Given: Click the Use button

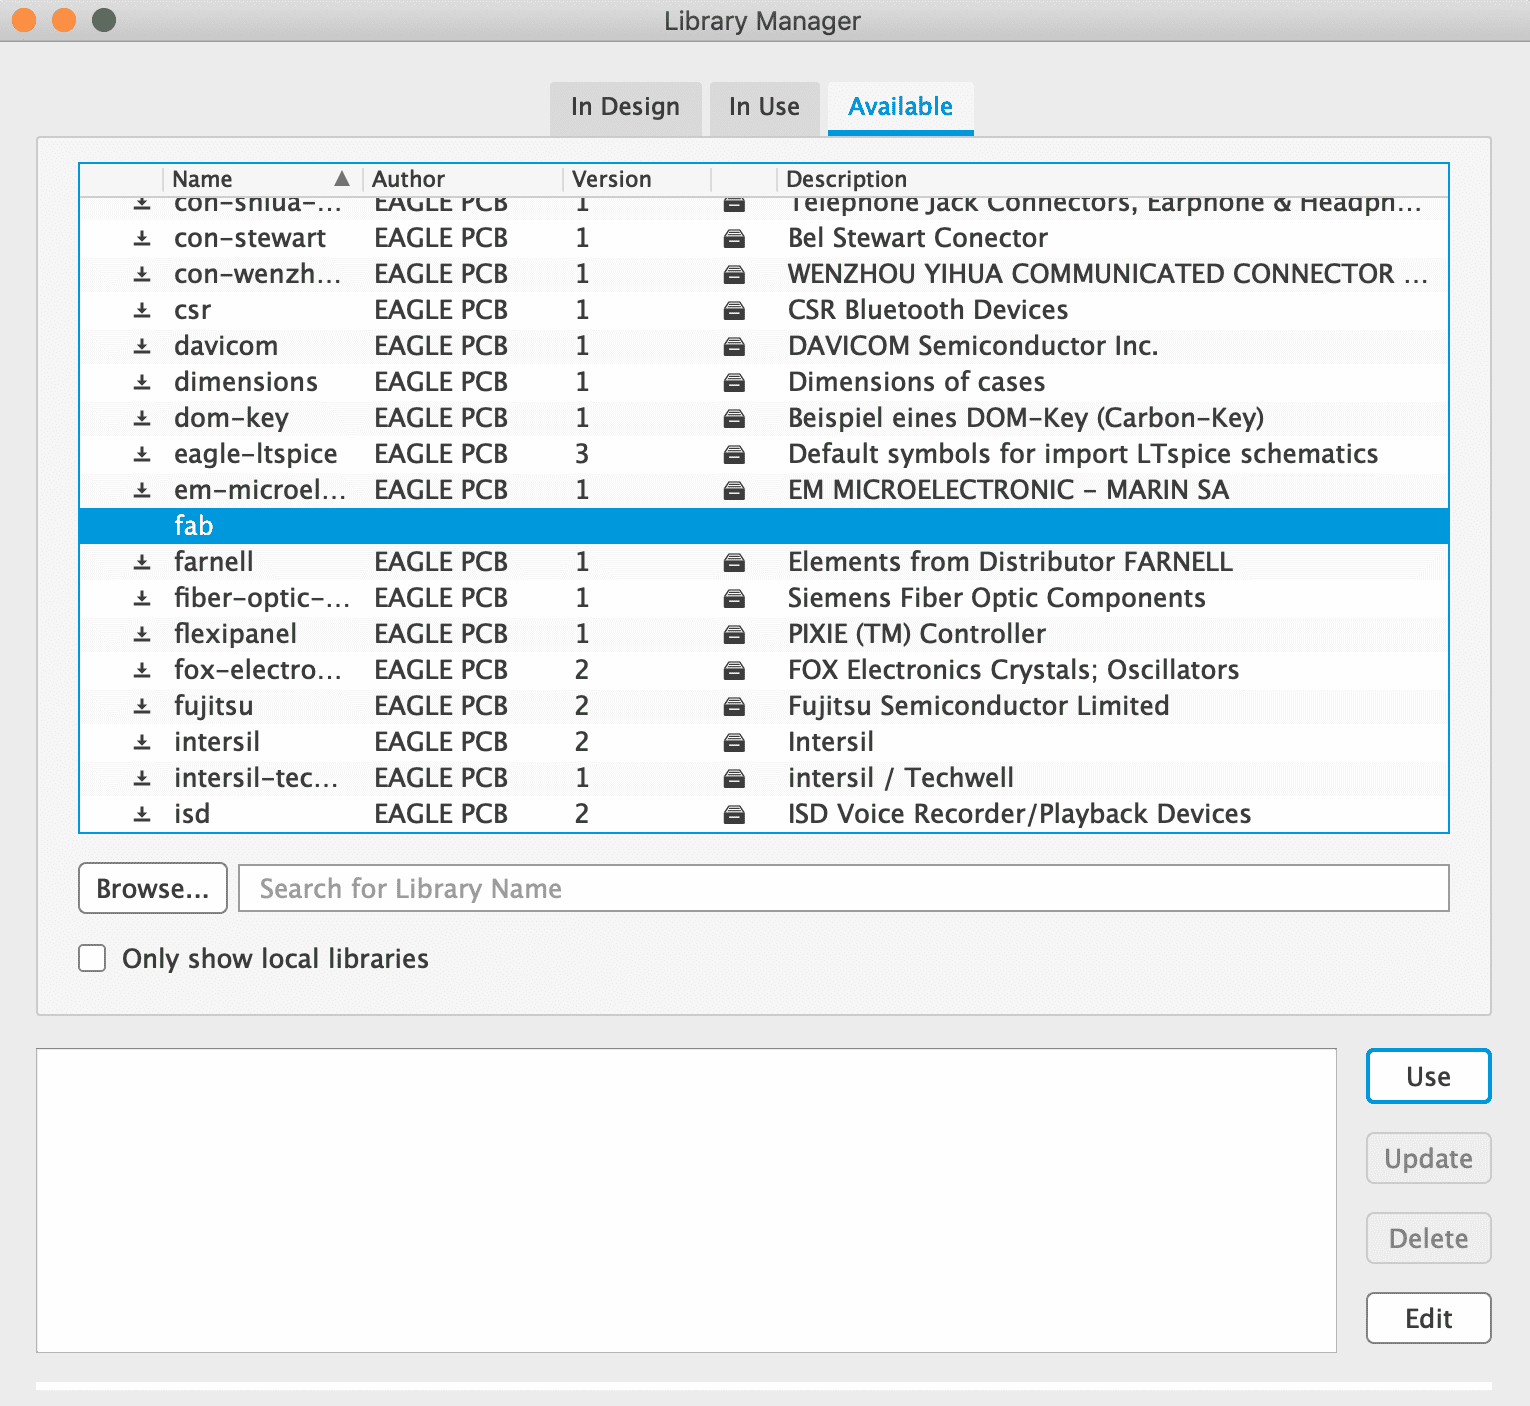Looking at the screenshot, I should 1428,1076.
